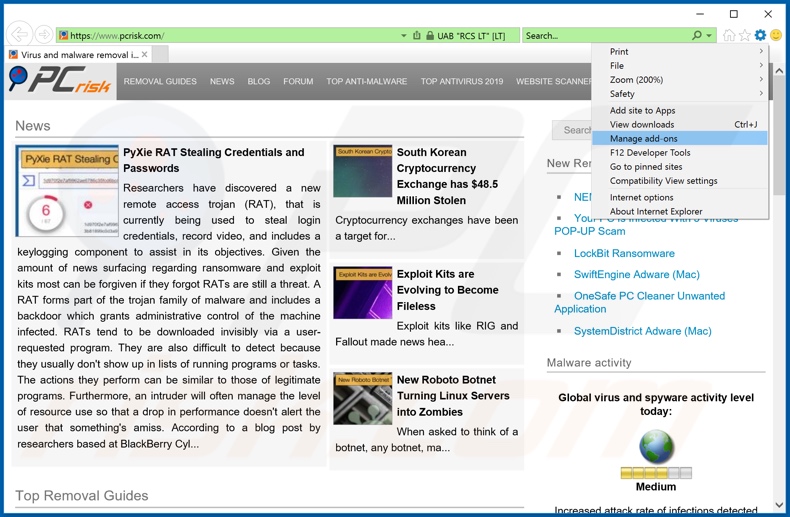The height and width of the screenshot is (517, 790).
Task: Open the address bar autocomplete dropdown arrow
Action: (x=404, y=36)
